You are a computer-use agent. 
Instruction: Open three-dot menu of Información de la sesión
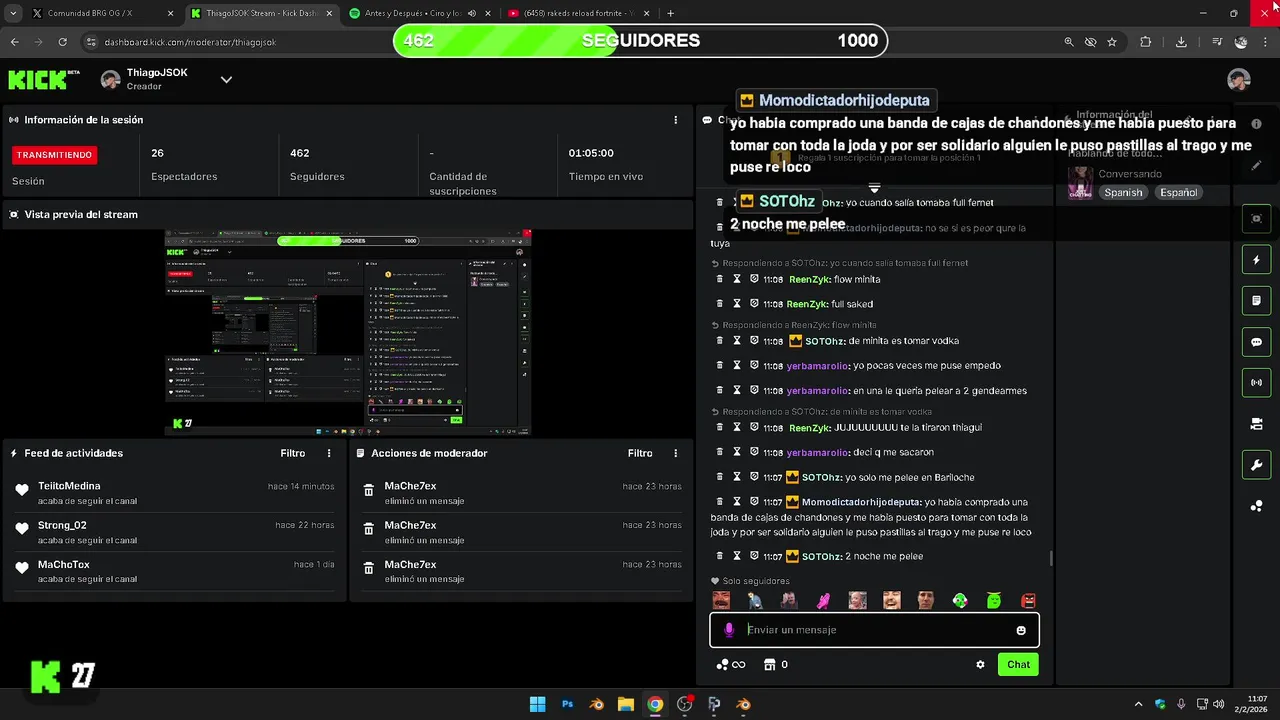tap(676, 120)
